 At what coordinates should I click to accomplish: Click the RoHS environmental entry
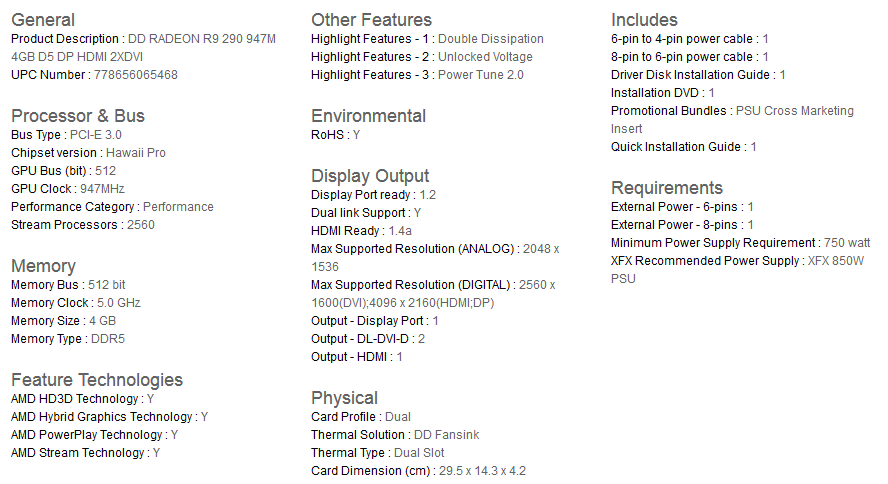coord(335,135)
